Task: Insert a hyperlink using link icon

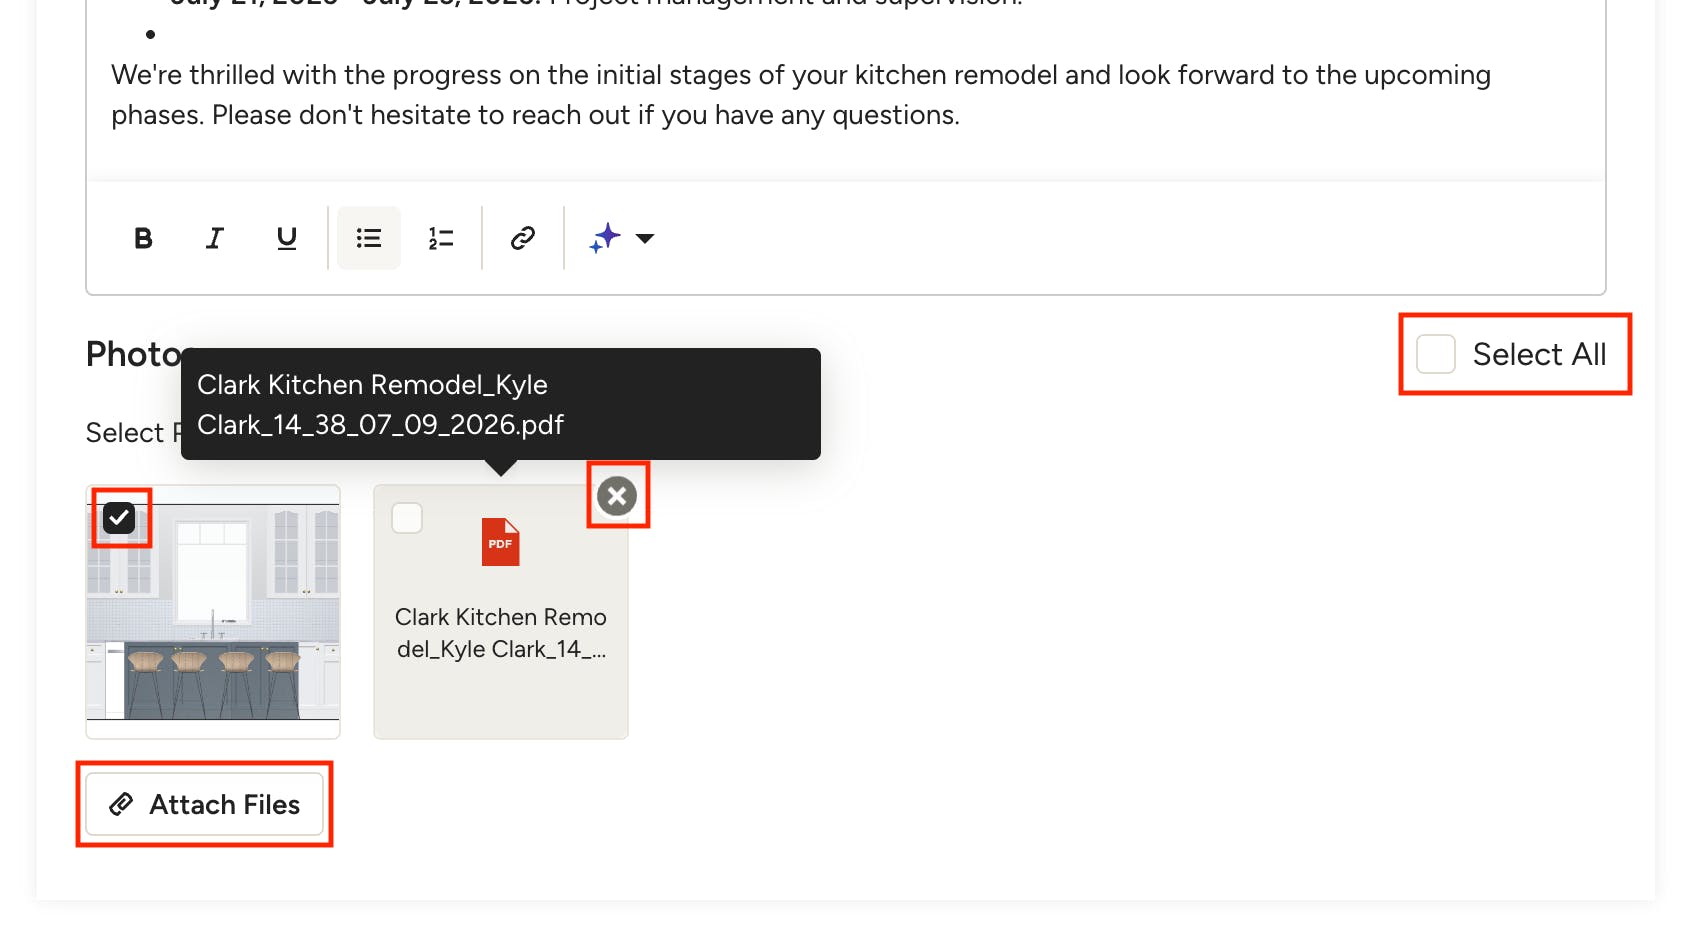Action: pos(523,238)
